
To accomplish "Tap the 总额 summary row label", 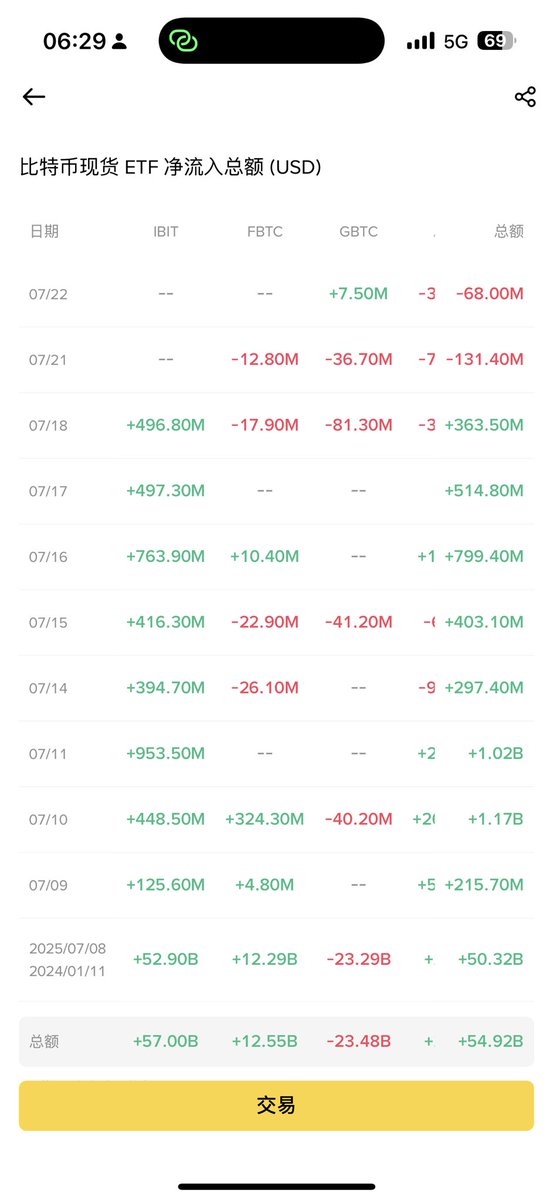I will 44,1041.
